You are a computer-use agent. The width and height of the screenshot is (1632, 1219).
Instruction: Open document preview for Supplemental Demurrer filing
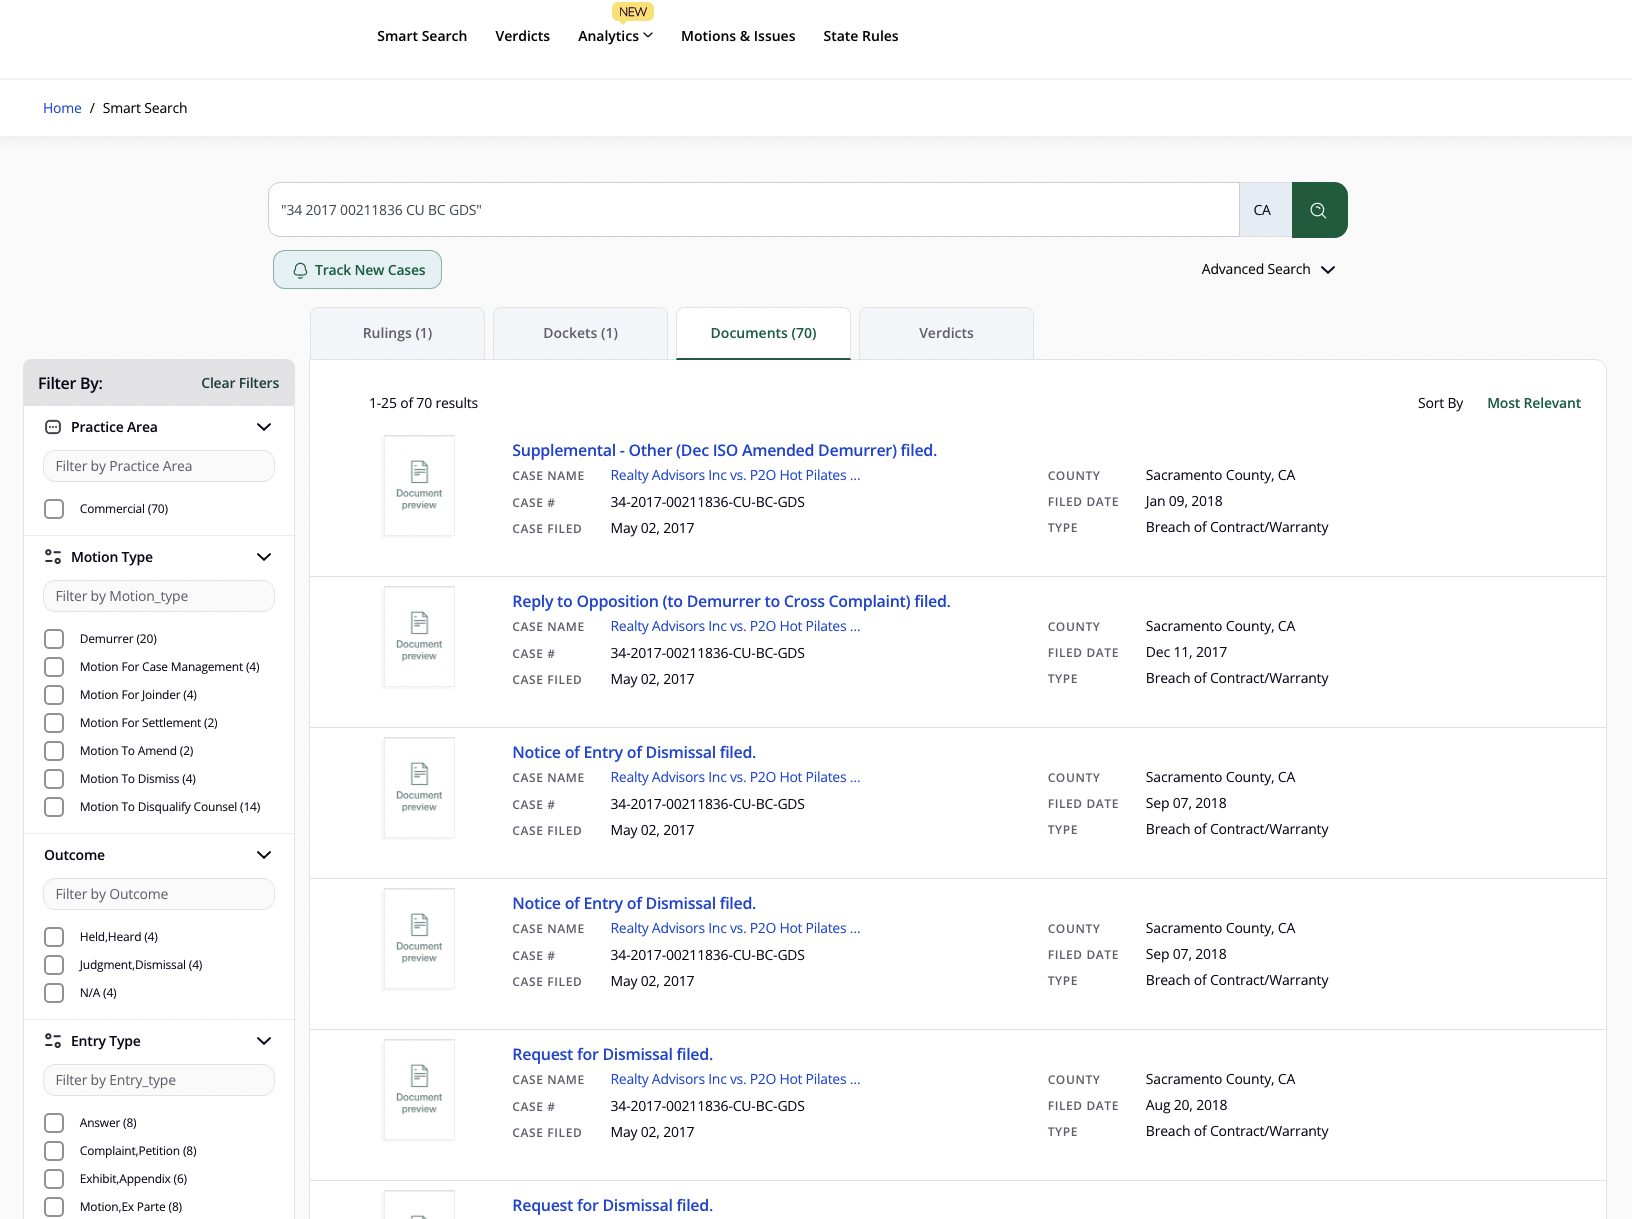point(419,486)
